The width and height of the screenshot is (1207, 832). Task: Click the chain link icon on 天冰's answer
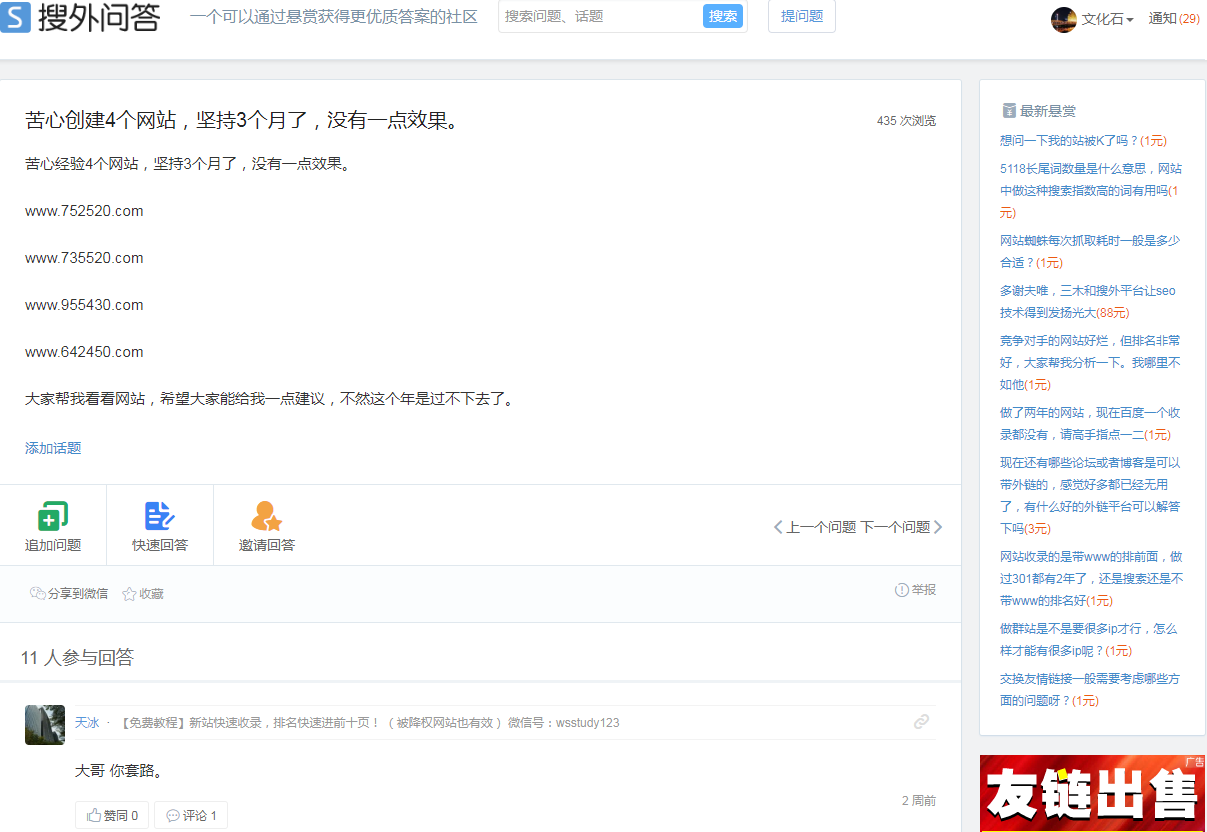[922, 721]
